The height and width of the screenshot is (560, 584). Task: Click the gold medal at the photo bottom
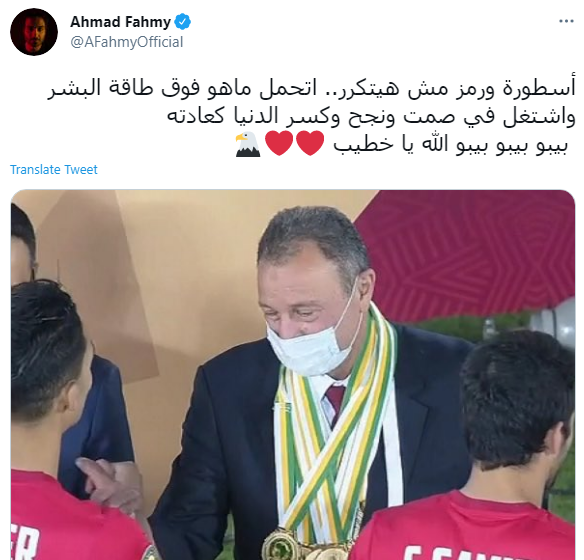pos(280,546)
